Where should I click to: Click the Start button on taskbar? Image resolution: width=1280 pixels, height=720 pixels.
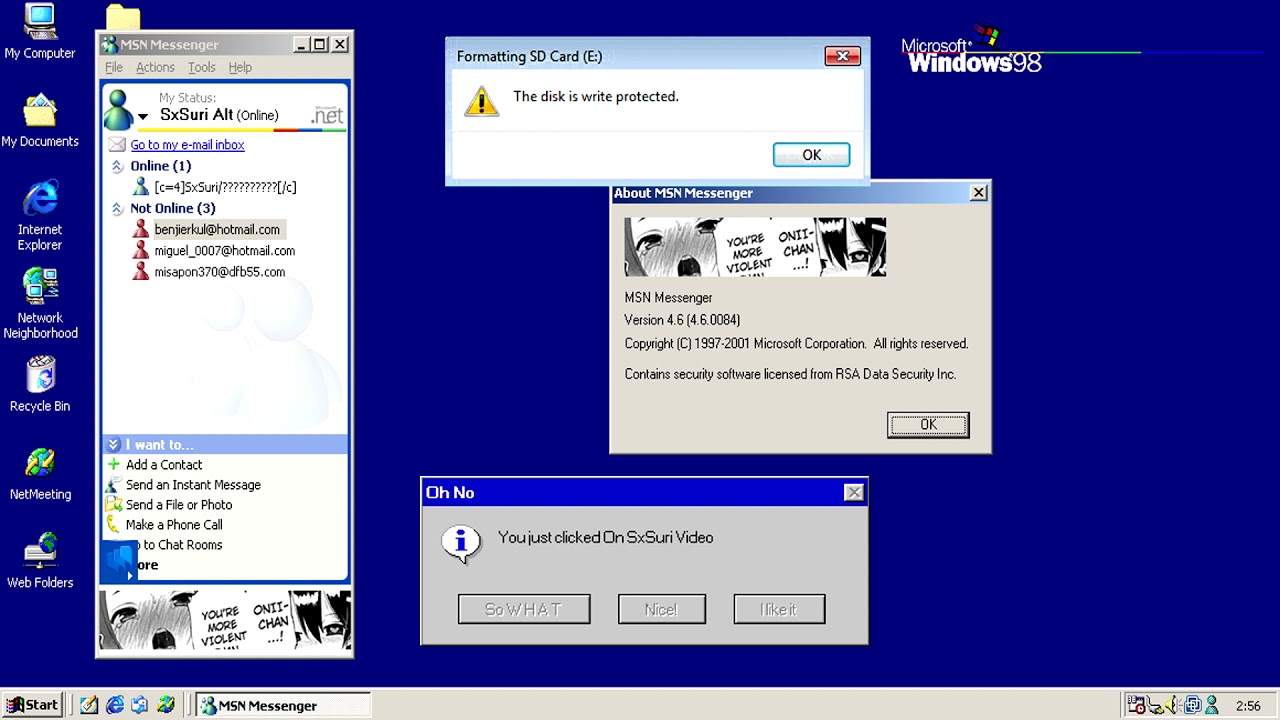point(33,705)
